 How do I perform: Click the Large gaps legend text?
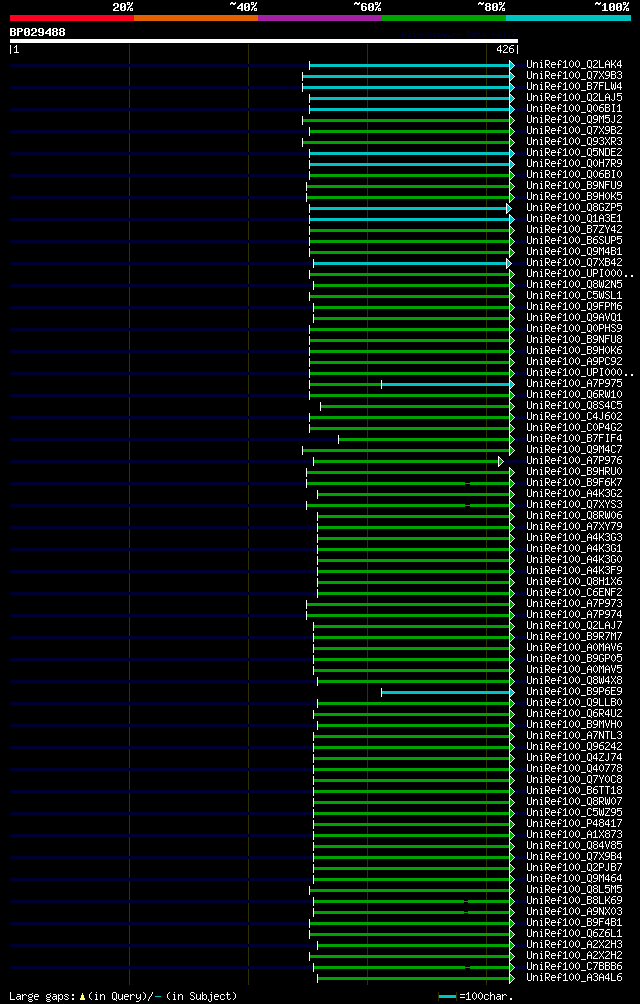click(x=123, y=996)
